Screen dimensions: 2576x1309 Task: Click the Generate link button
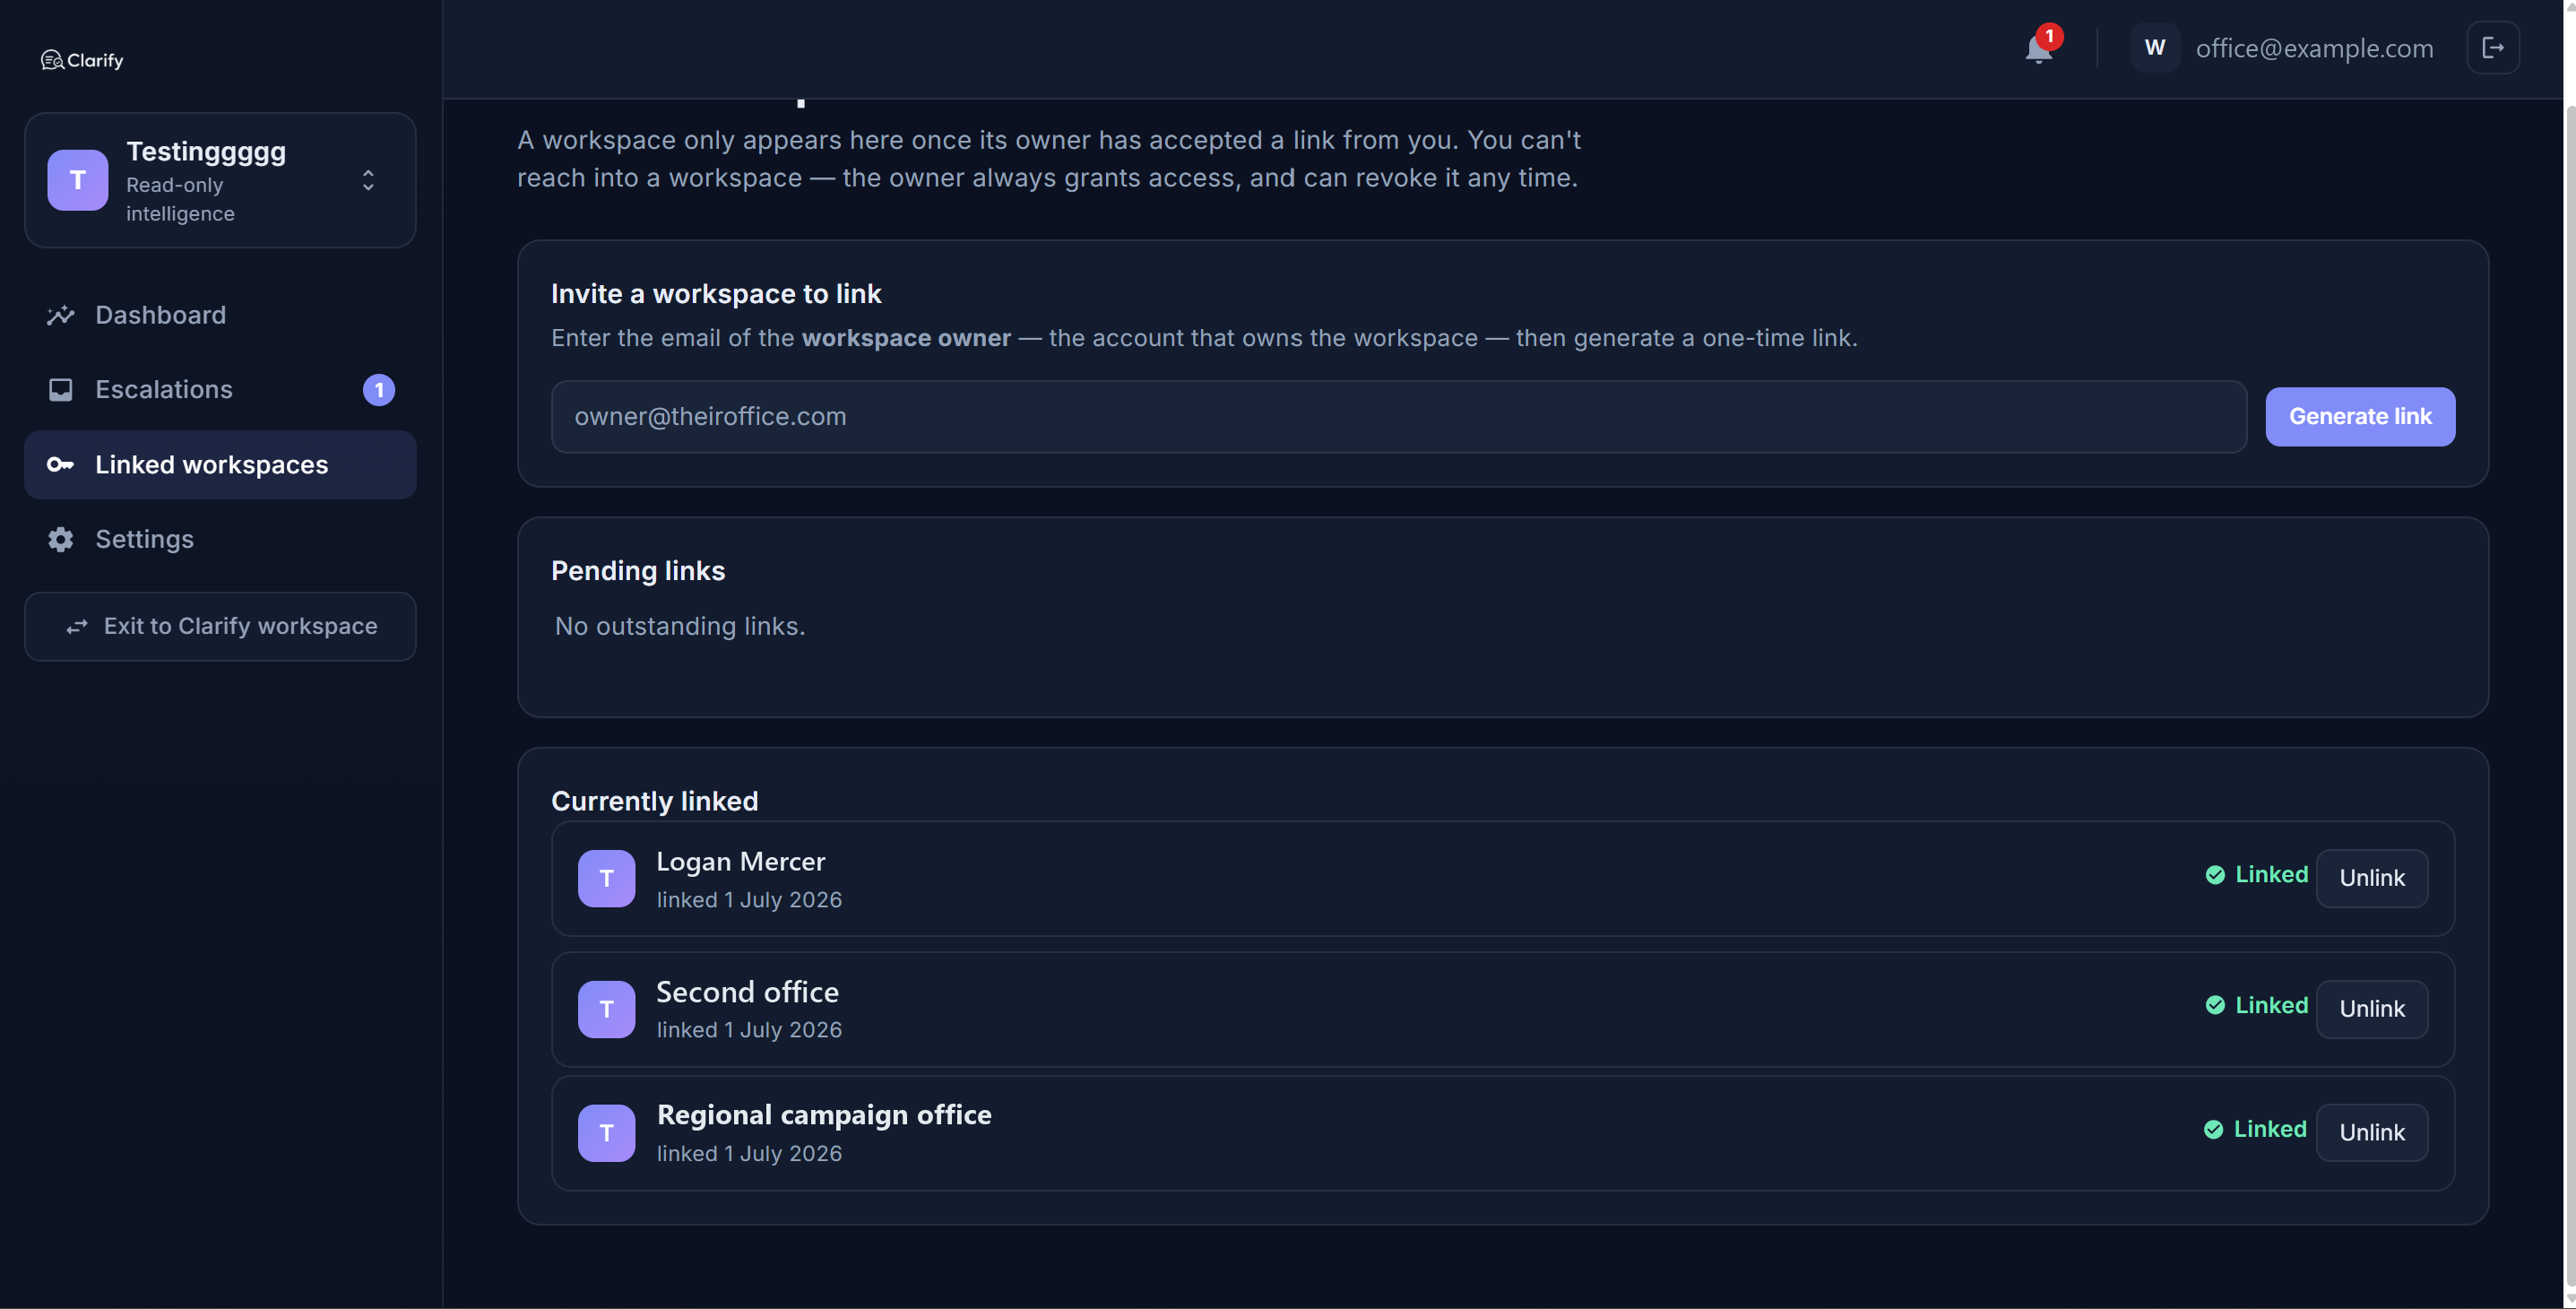2360,416
